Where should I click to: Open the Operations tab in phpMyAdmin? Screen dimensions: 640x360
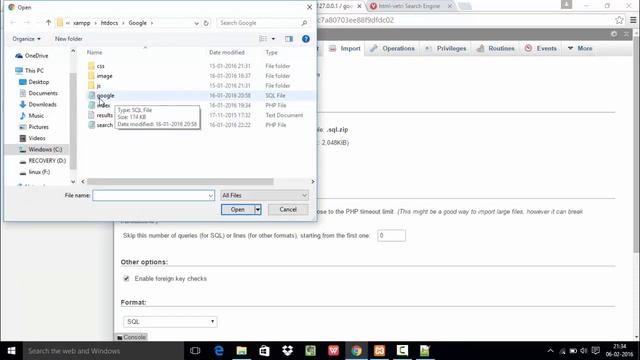coord(392,48)
